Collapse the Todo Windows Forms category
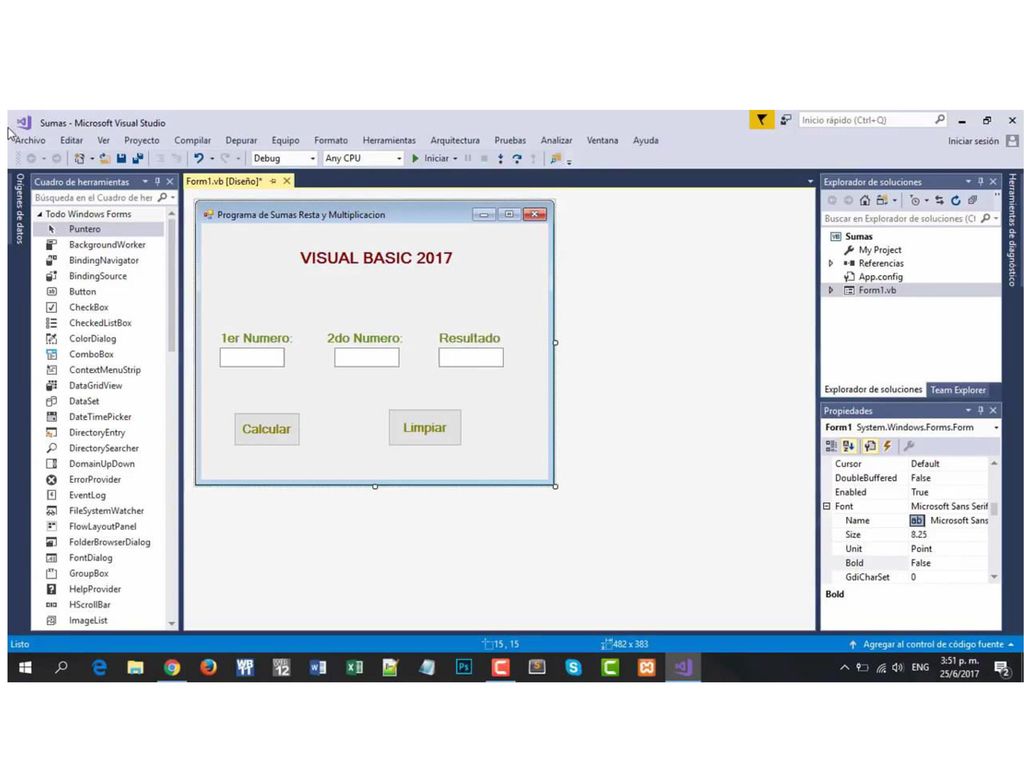Viewport: 1024px width, 768px height. coord(39,214)
